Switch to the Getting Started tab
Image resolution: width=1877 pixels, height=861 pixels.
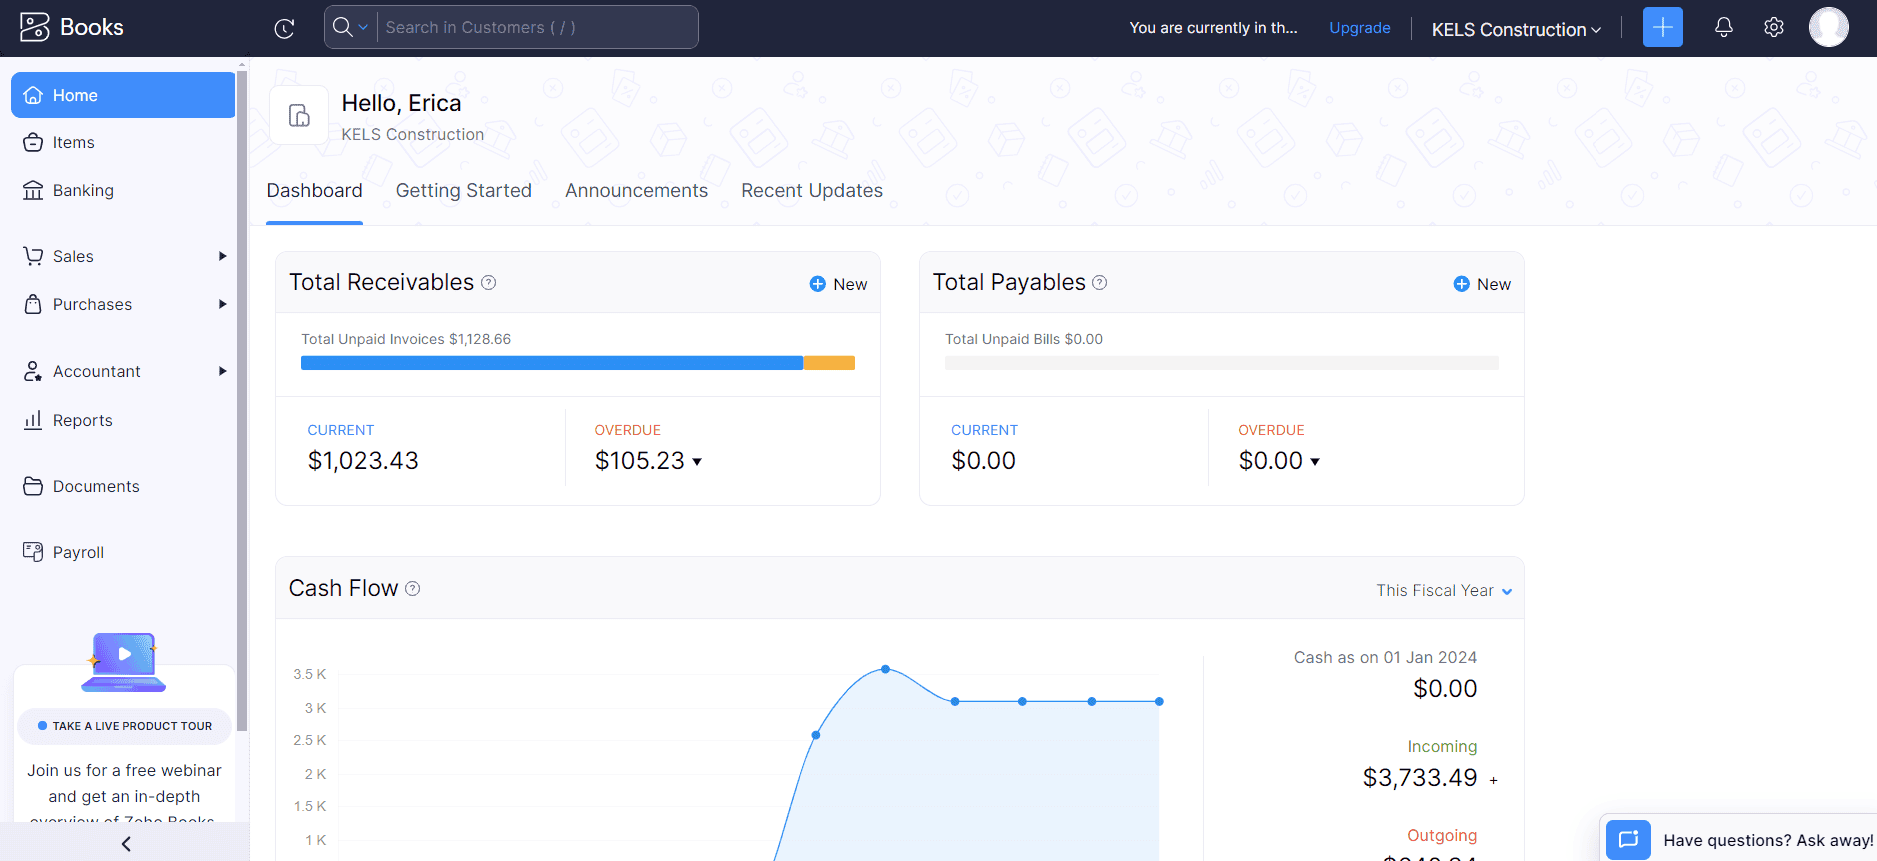(464, 191)
